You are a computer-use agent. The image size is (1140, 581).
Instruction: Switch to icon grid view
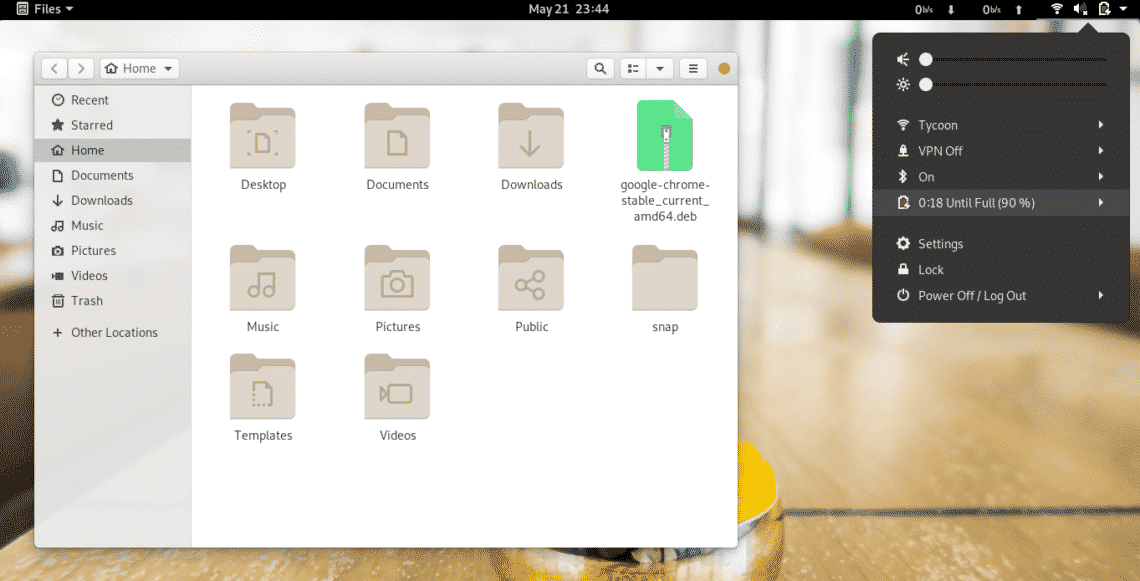pyautogui.click(x=632, y=68)
